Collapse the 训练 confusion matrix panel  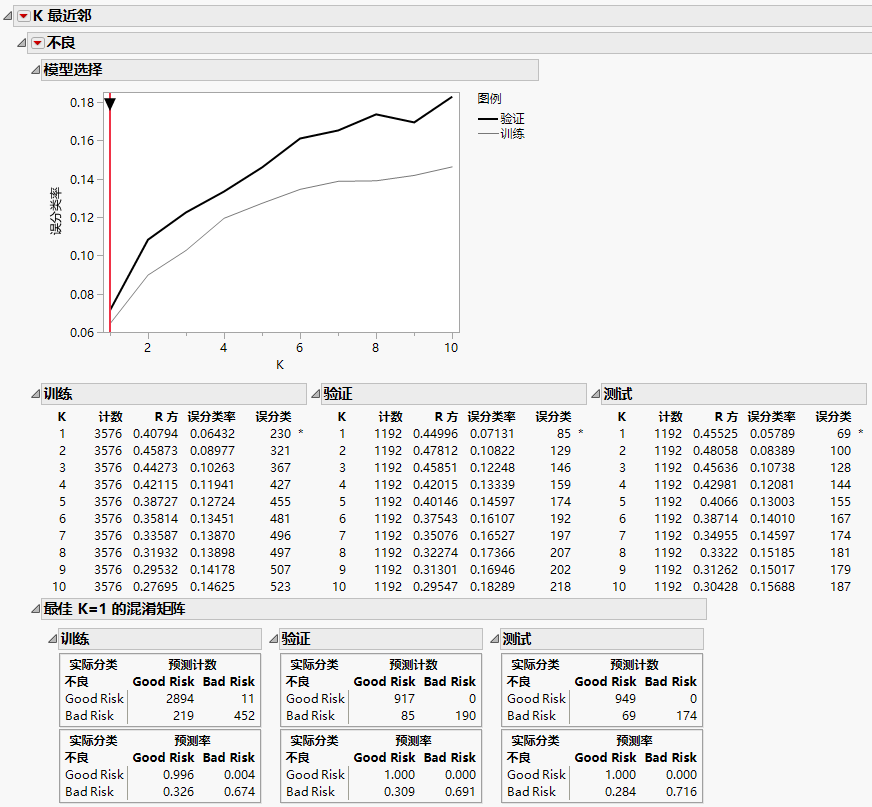pos(51,639)
